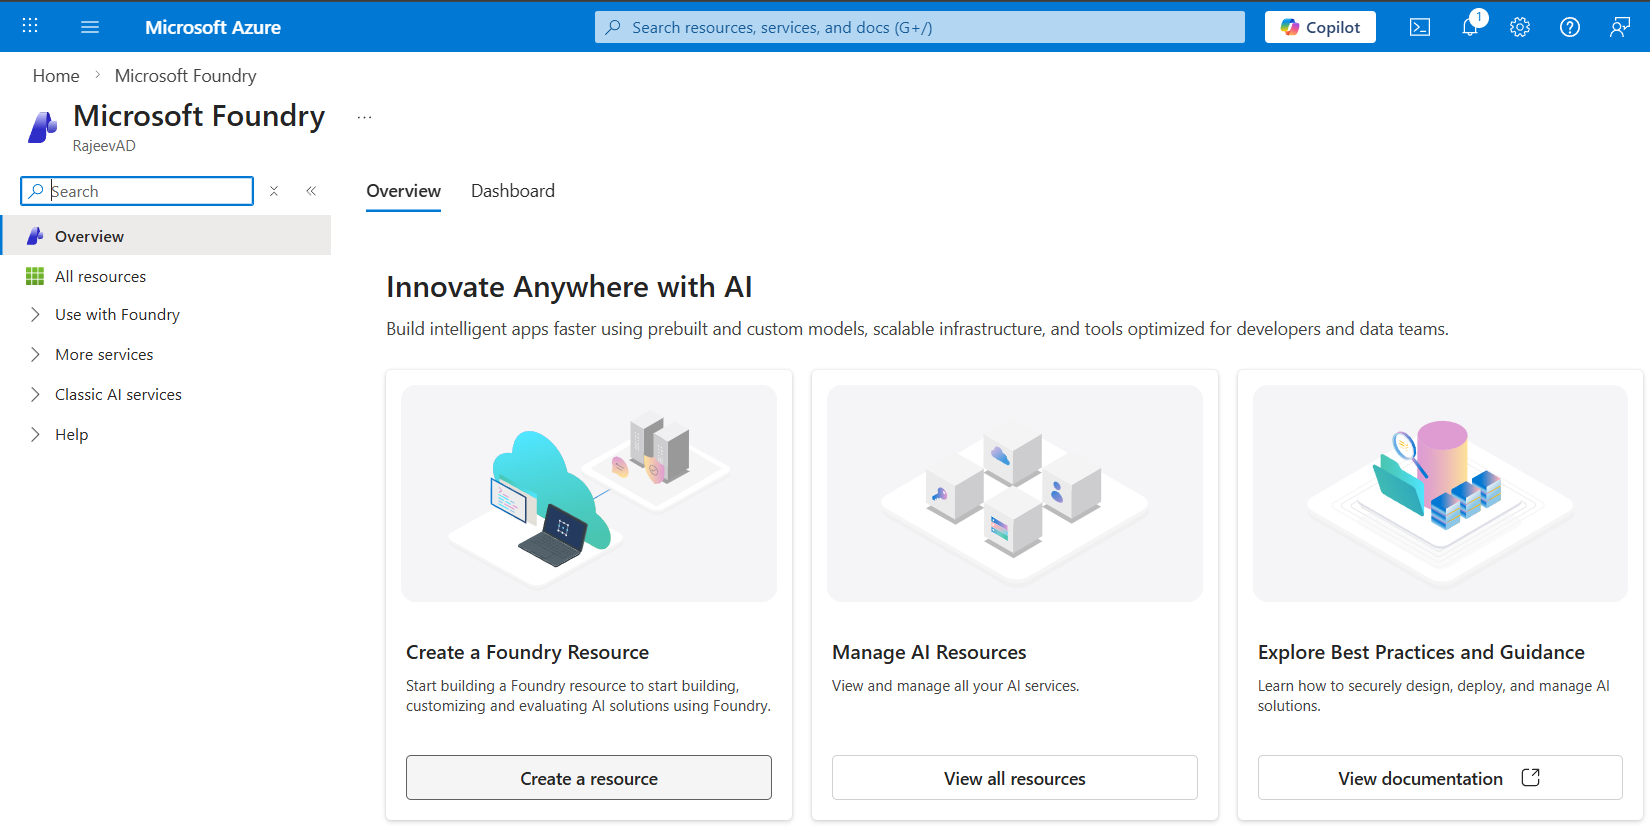1650x826 pixels.
Task: Launch Cloud Shell from the top bar
Action: [x=1419, y=27]
